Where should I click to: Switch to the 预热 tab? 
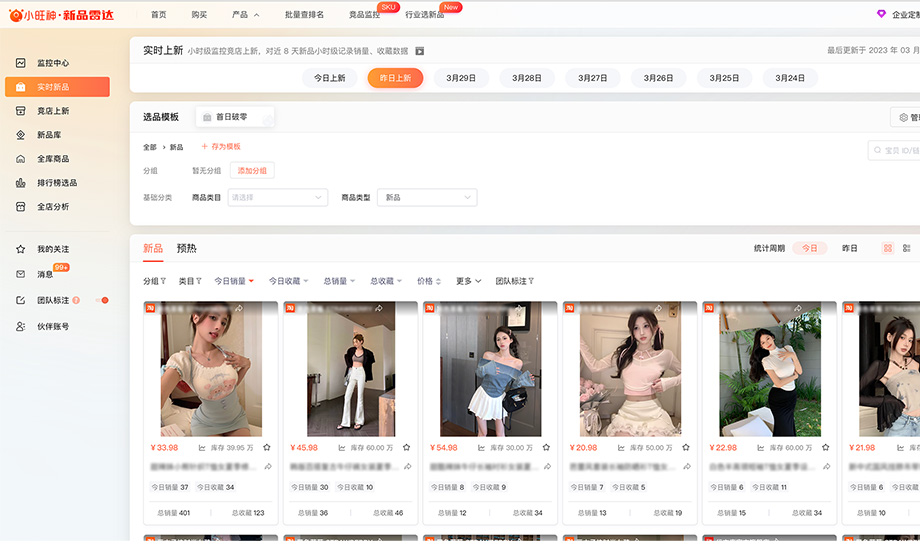point(187,248)
